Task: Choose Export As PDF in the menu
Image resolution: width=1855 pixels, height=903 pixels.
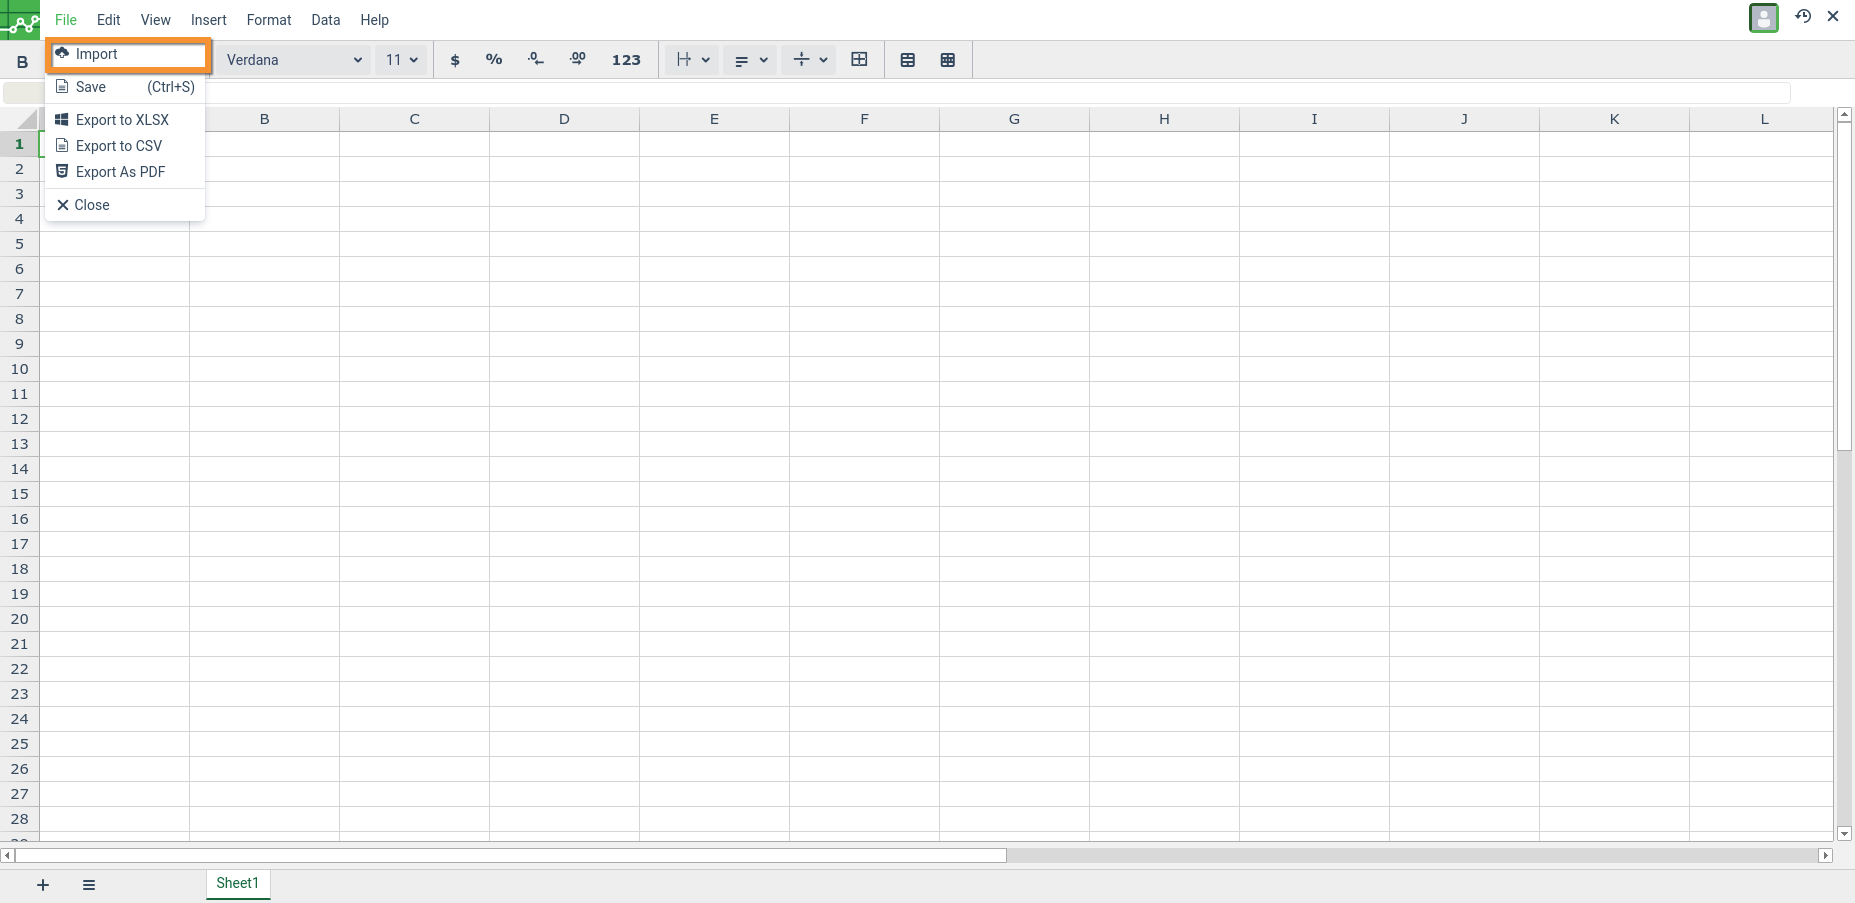Action: 120,172
